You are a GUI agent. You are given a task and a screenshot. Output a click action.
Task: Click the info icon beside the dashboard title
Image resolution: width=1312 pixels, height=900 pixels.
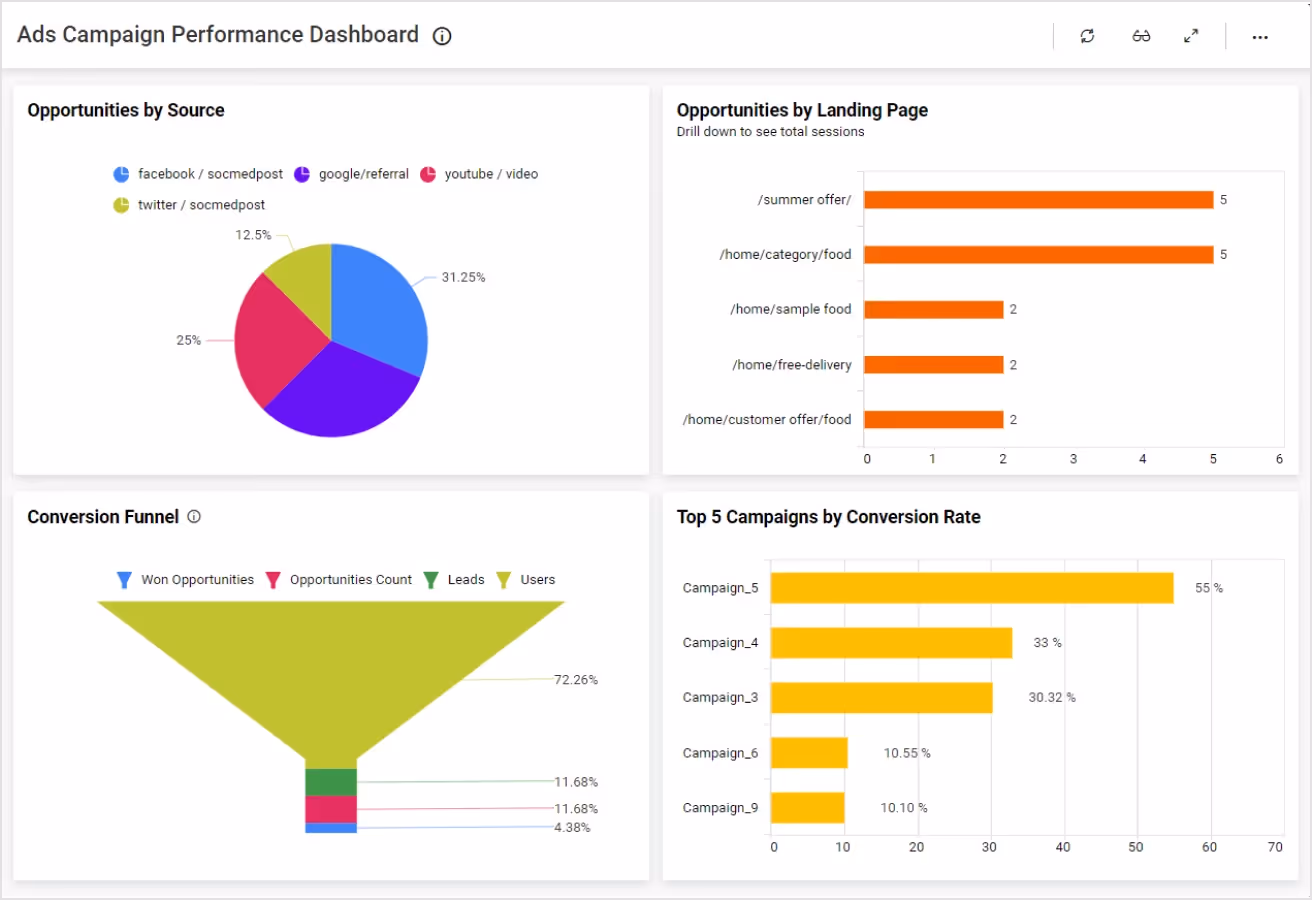pyautogui.click(x=441, y=36)
